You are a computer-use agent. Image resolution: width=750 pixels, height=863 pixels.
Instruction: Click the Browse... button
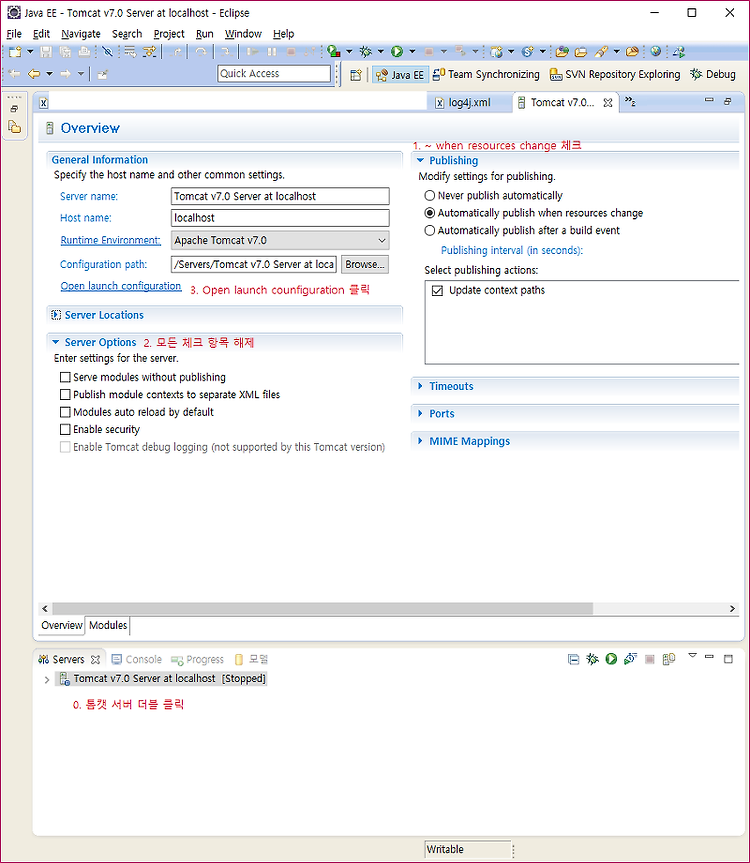pyautogui.click(x=365, y=265)
